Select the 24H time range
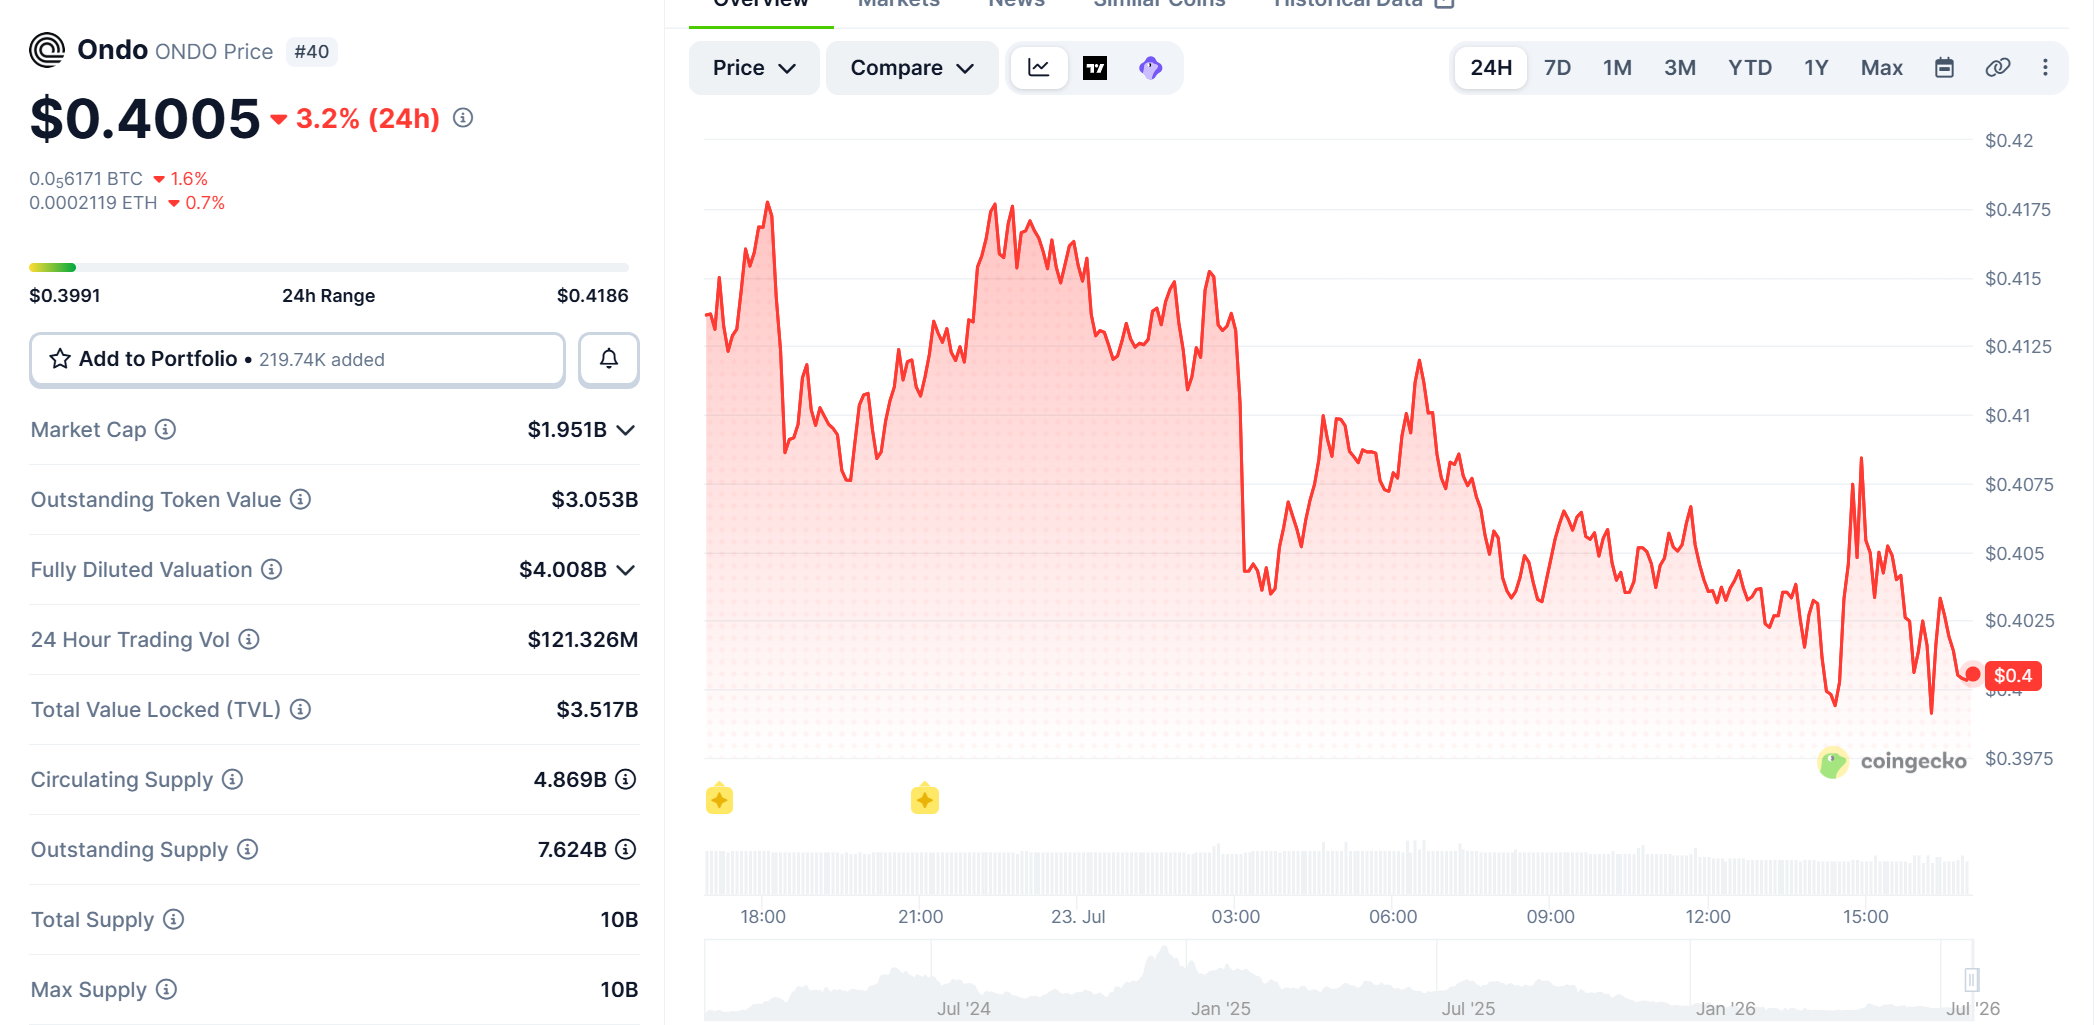This screenshot has width=2094, height=1025. [1491, 68]
